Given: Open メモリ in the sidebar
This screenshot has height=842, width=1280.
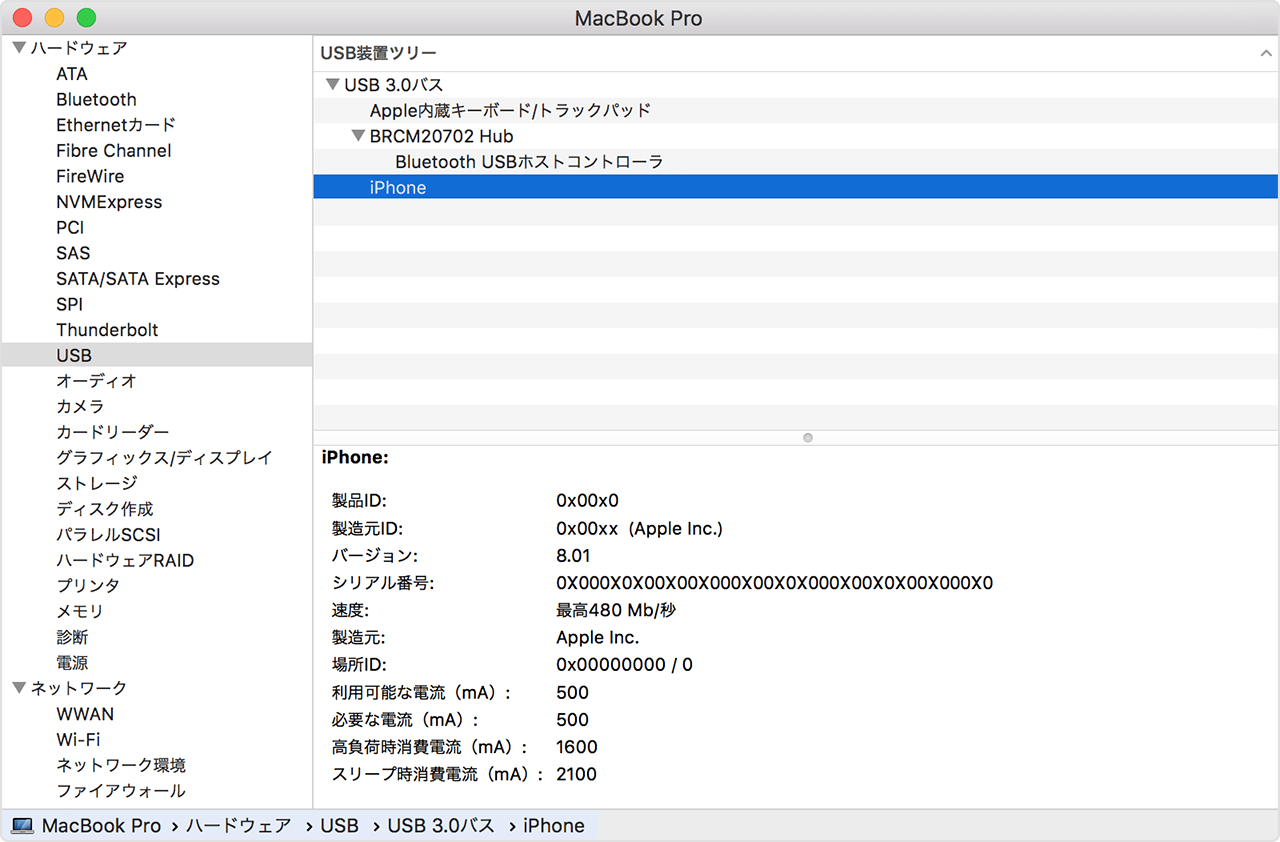Looking at the screenshot, I should point(80,611).
